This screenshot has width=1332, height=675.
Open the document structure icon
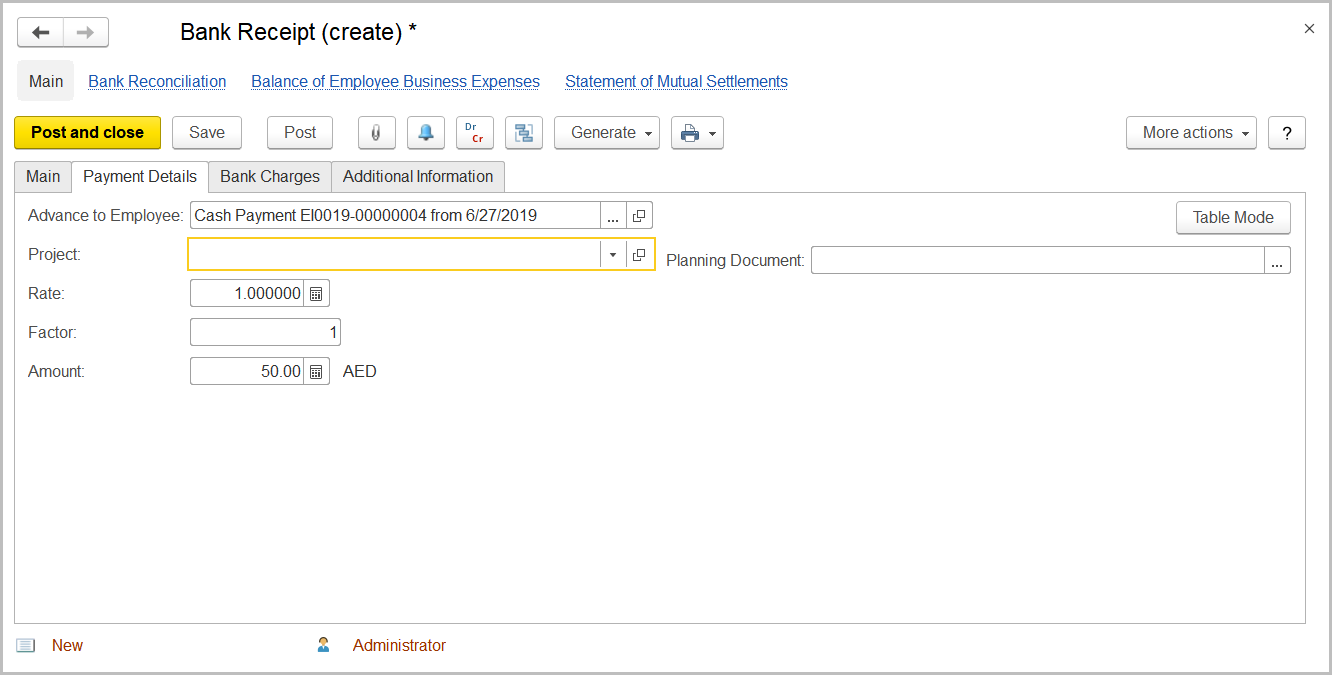(x=524, y=132)
